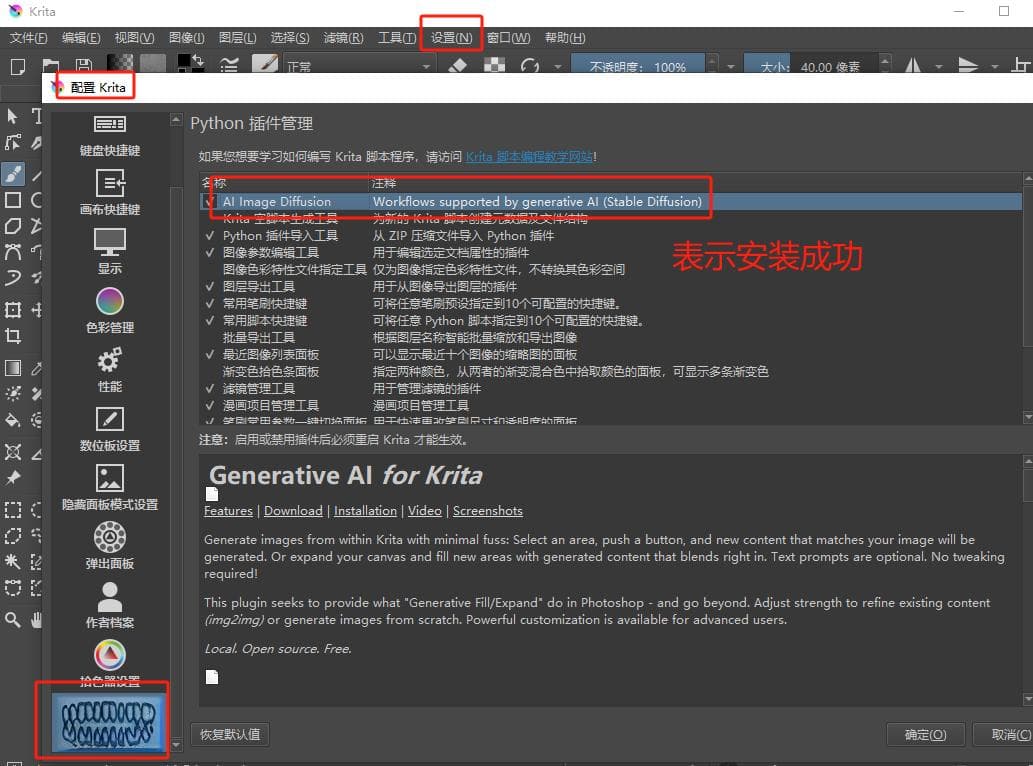Open the 文件 menu
Image resolution: width=1033 pixels, height=766 pixels.
click(x=28, y=38)
